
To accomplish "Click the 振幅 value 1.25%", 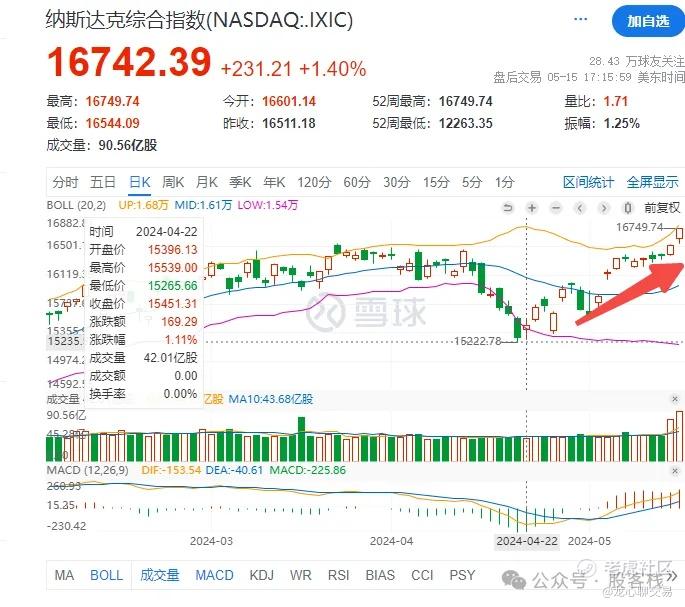I will (622, 123).
